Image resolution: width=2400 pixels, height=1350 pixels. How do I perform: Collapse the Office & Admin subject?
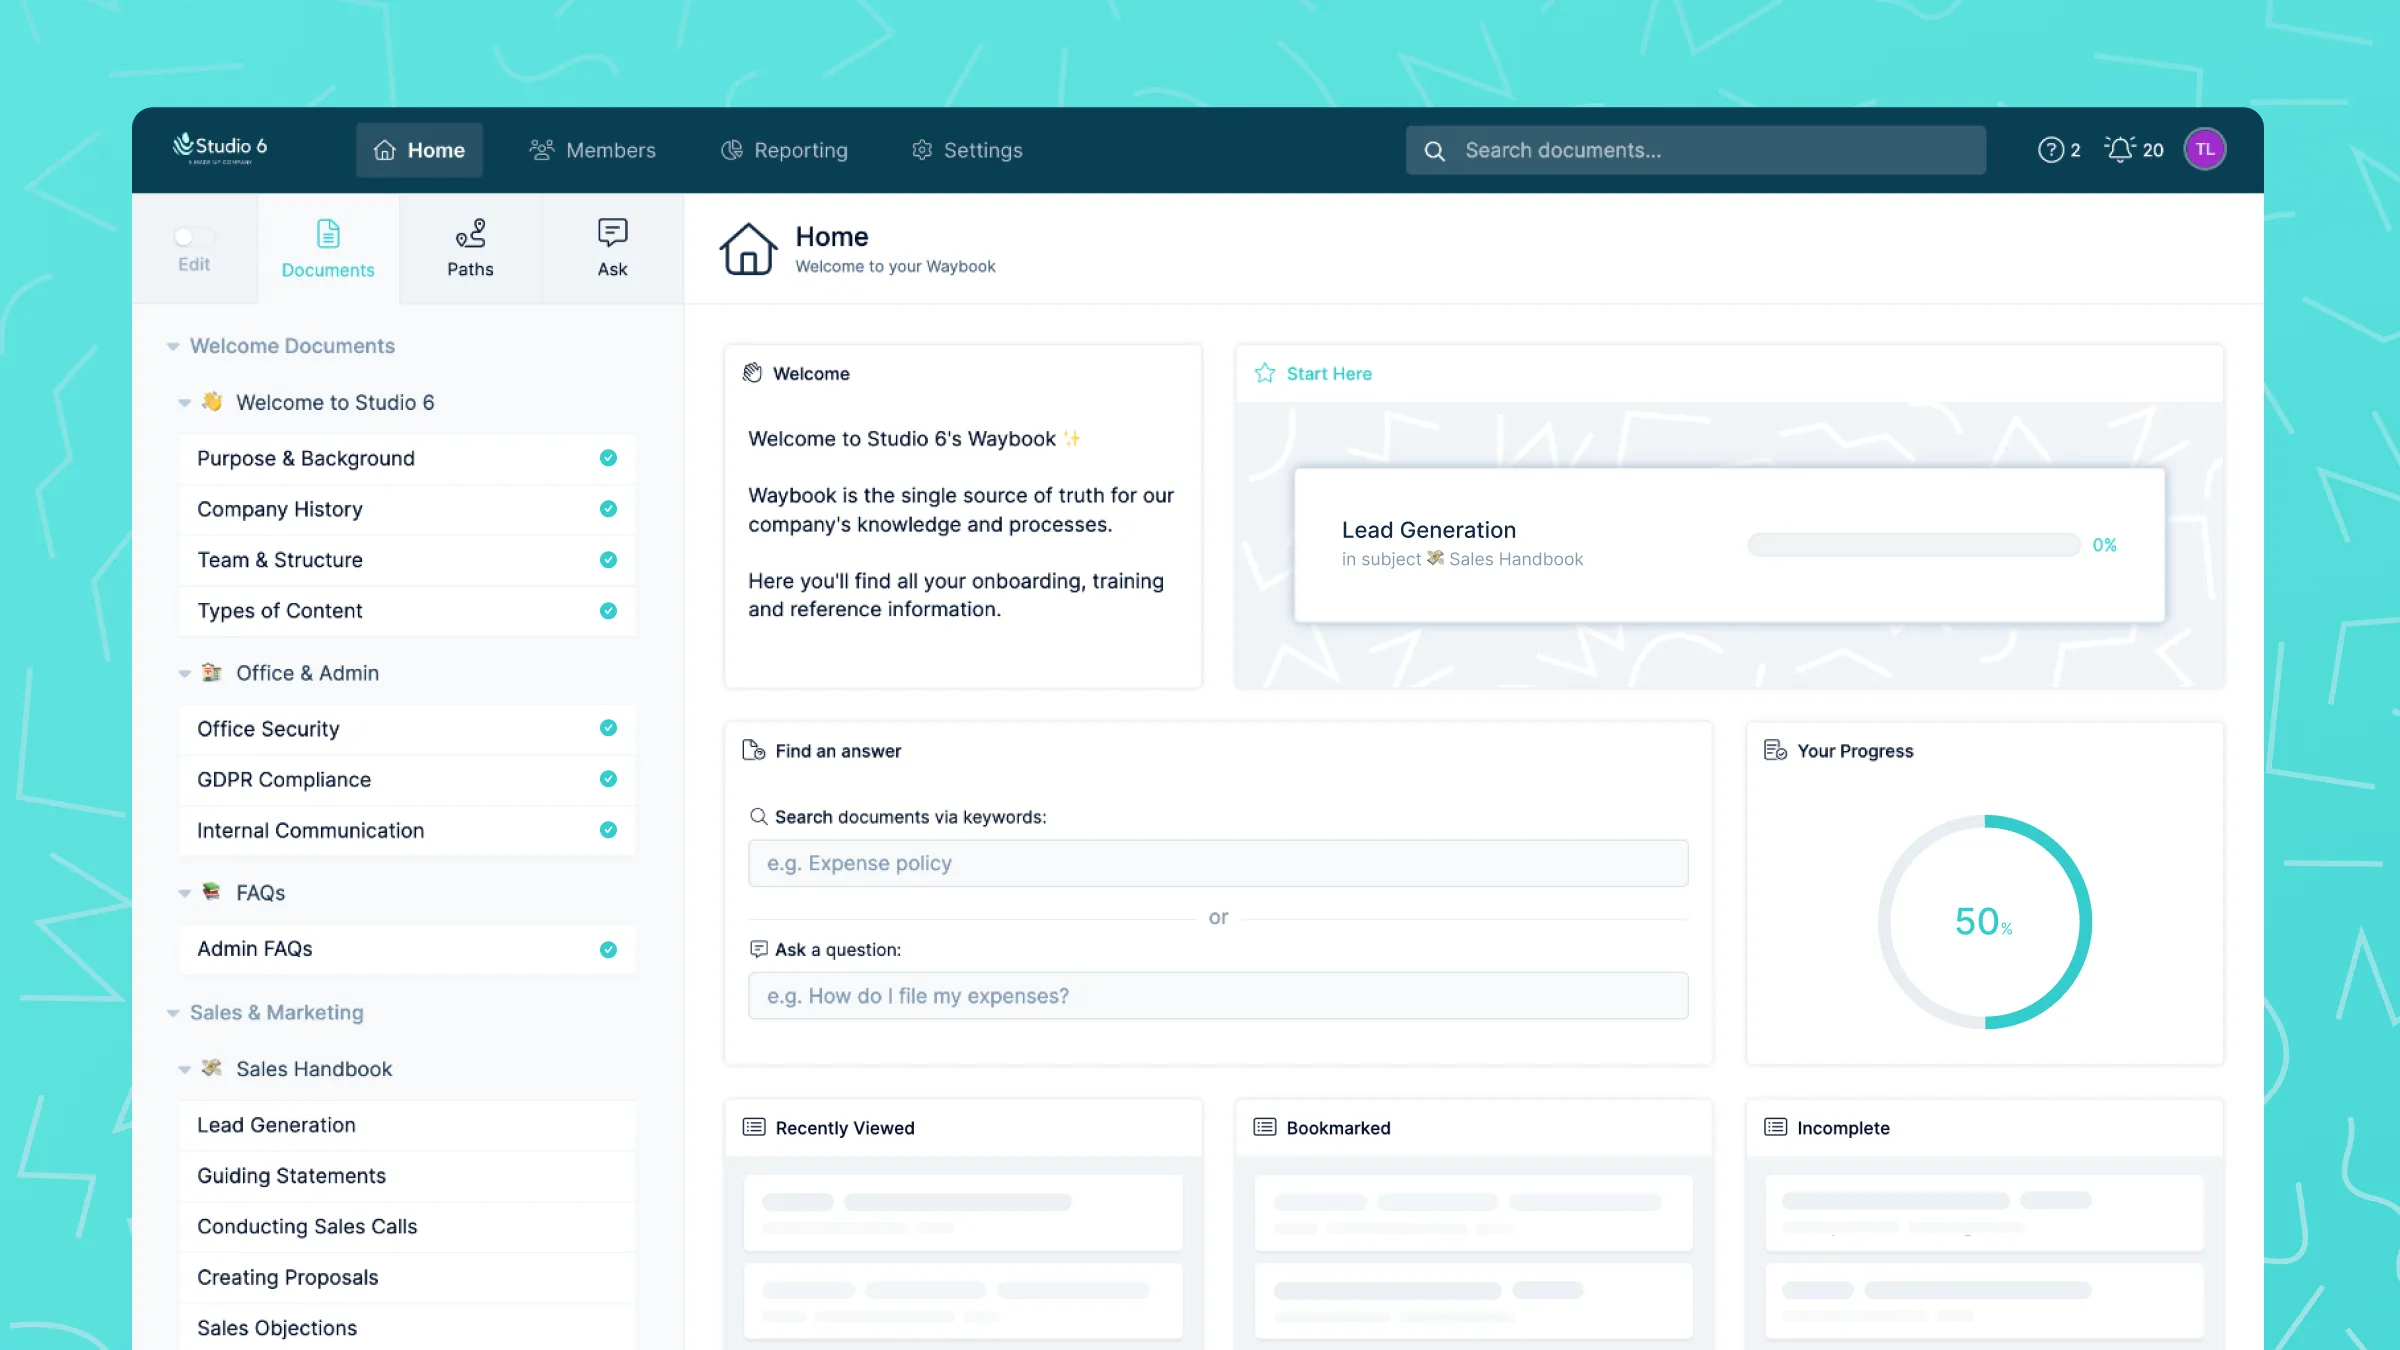click(185, 673)
